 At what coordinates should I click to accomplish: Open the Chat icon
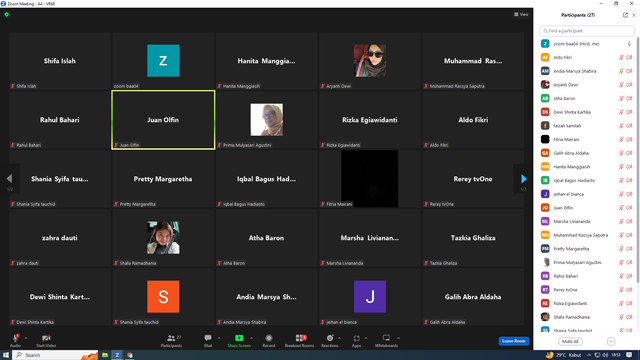(x=208, y=338)
